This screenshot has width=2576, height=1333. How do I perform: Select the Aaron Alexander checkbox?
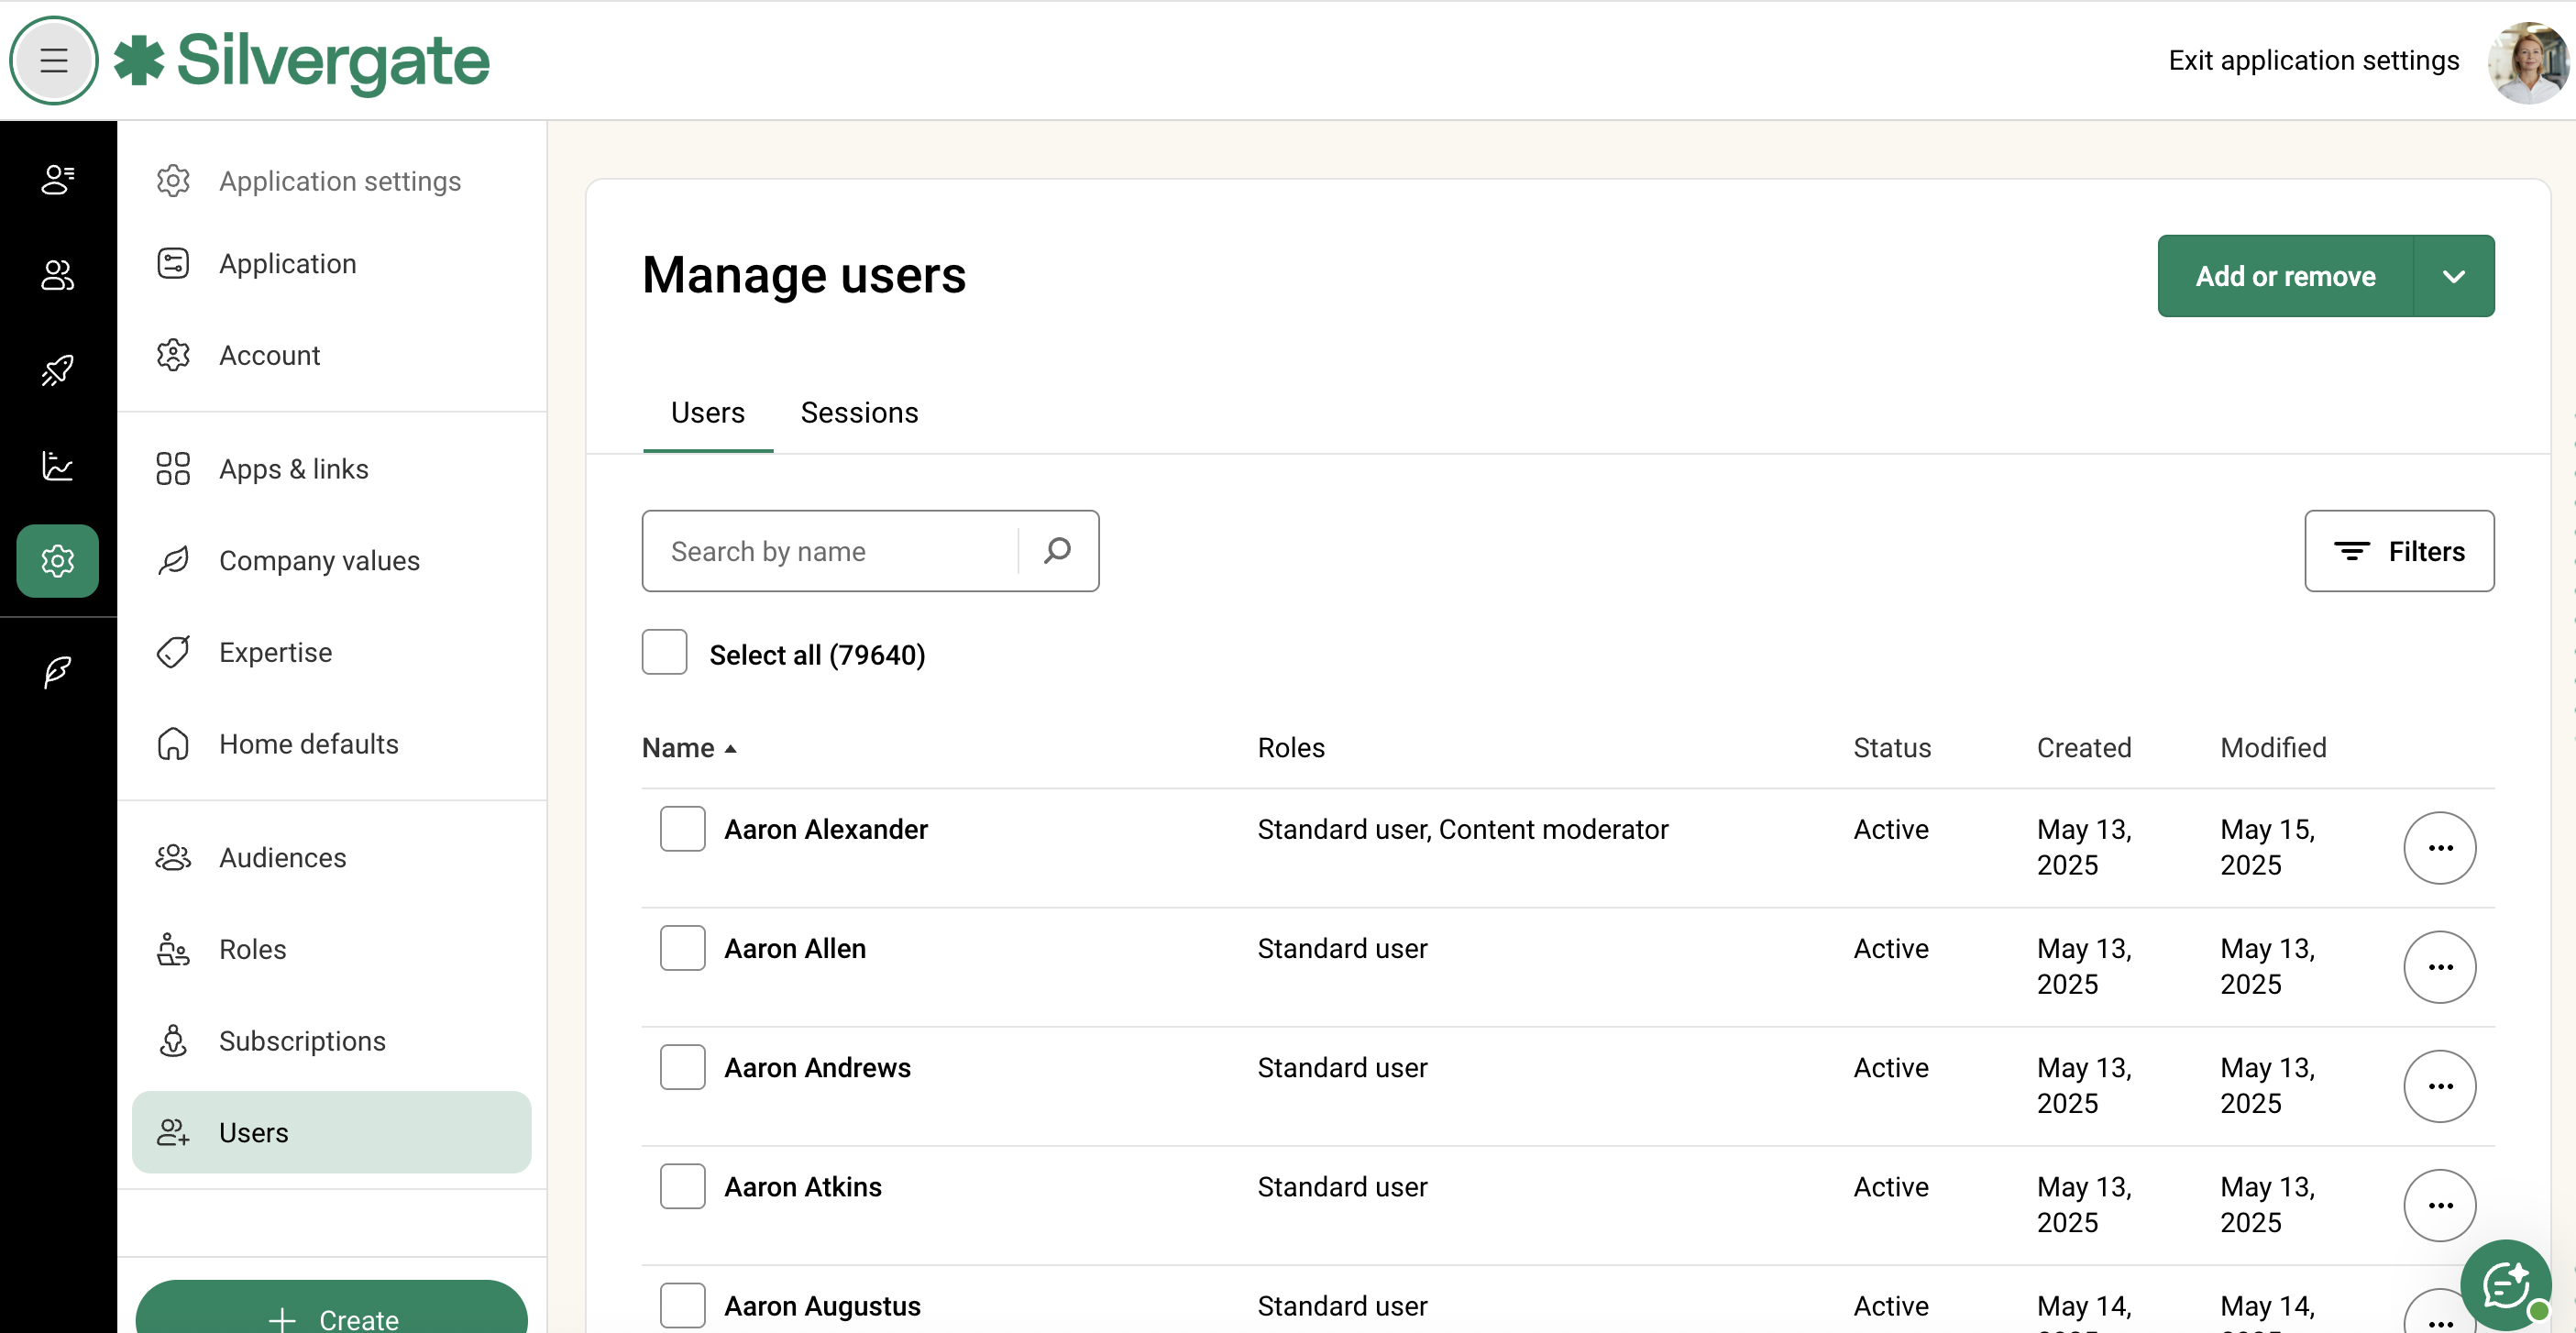click(x=682, y=829)
